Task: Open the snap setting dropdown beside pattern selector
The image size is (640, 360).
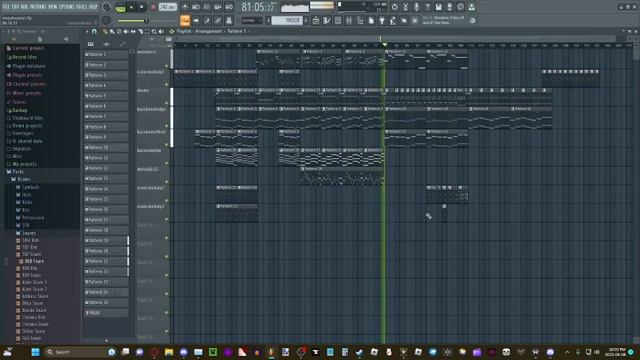Action: 252,20
